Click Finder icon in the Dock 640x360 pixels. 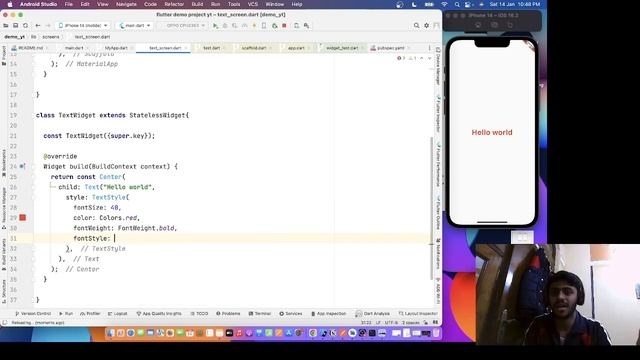tap(111, 333)
